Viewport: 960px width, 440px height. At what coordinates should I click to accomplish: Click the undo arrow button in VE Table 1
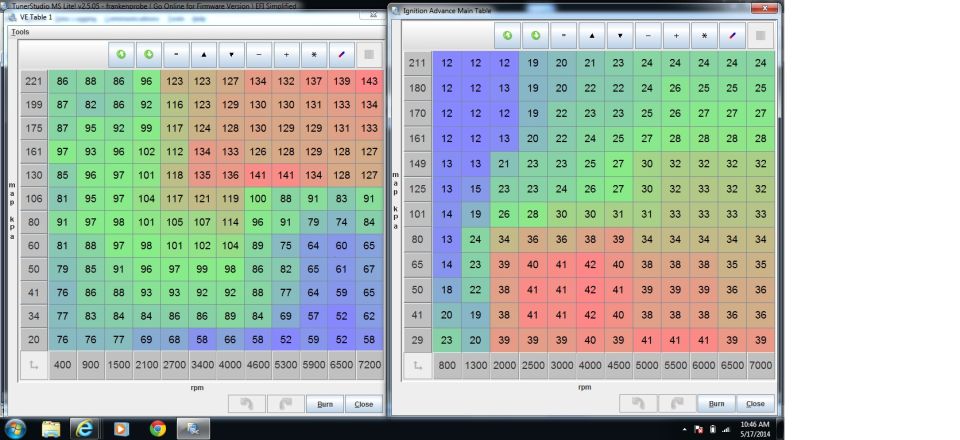pyautogui.click(x=247, y=404)
